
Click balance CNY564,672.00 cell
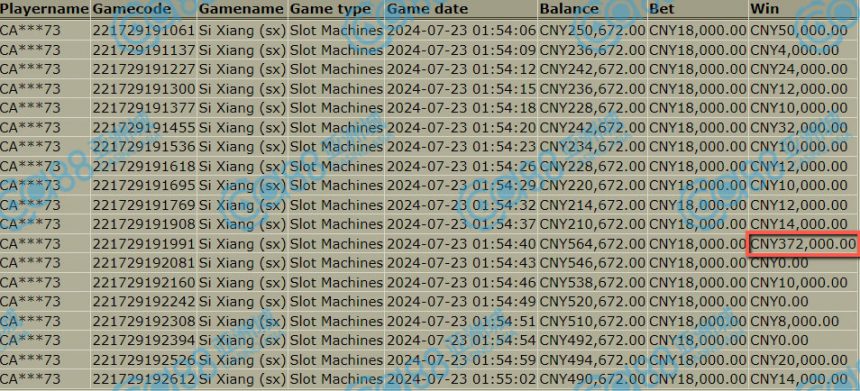(592, 243)
